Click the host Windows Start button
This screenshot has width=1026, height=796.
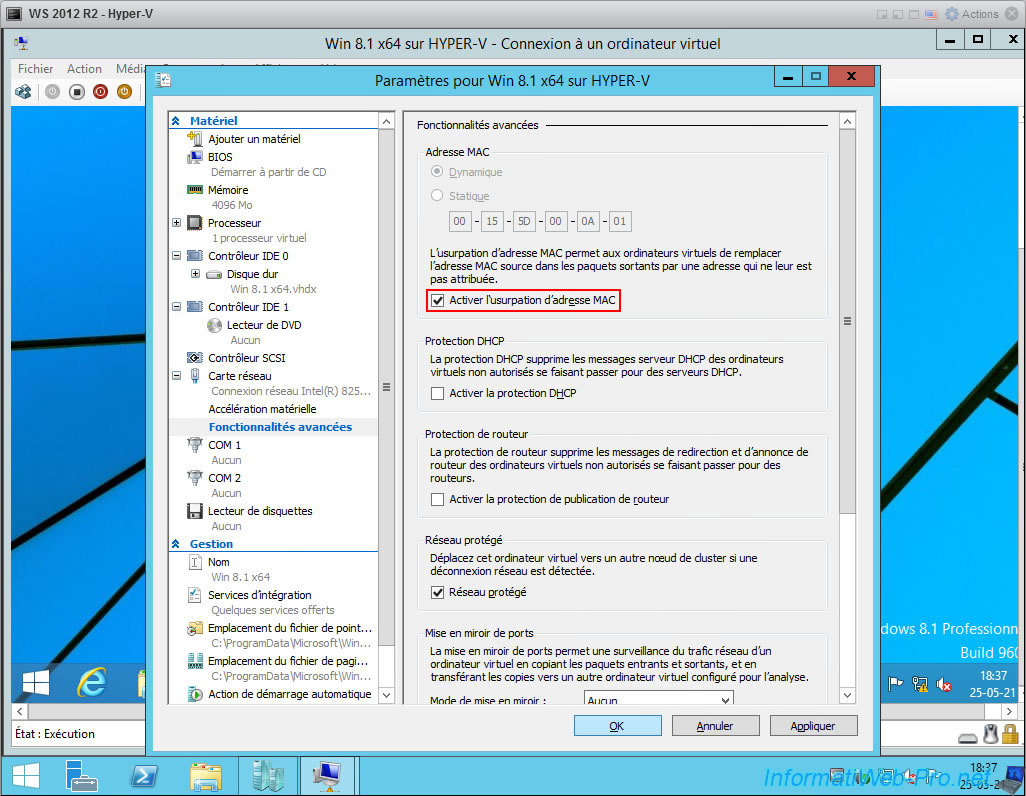[x=26, y=776]
